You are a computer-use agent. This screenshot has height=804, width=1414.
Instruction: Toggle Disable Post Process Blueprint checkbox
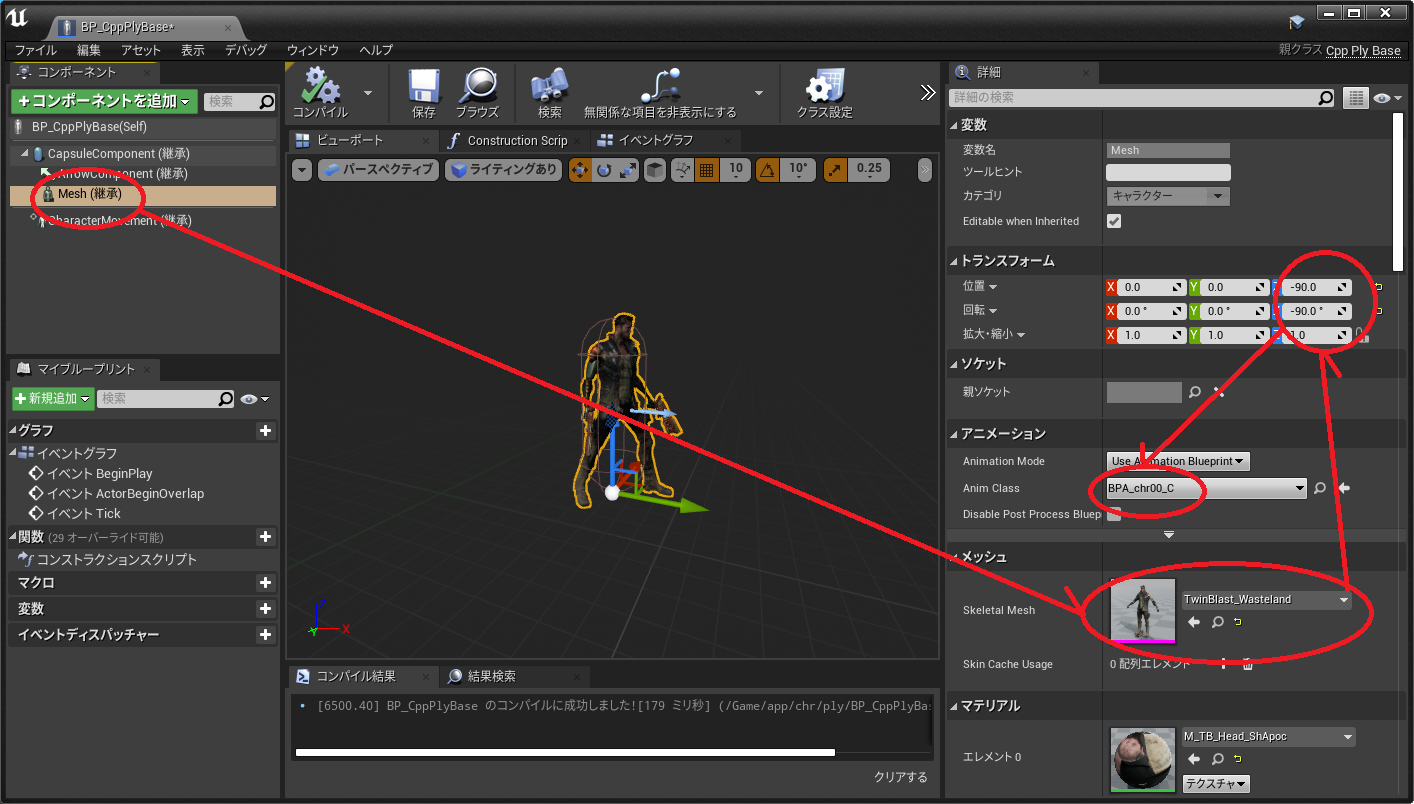[1114, 514]
